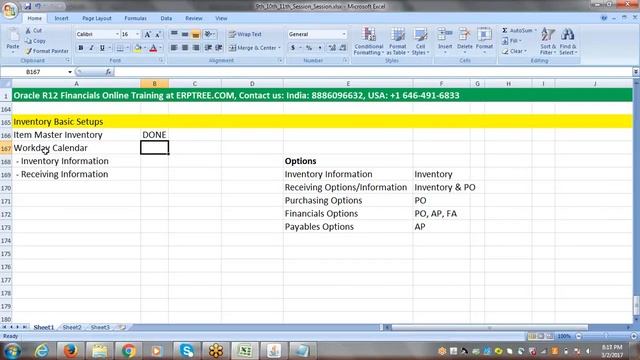This screenshot has height=360, width=640.
Task: Click AutoSum
Action: (518, 31)
